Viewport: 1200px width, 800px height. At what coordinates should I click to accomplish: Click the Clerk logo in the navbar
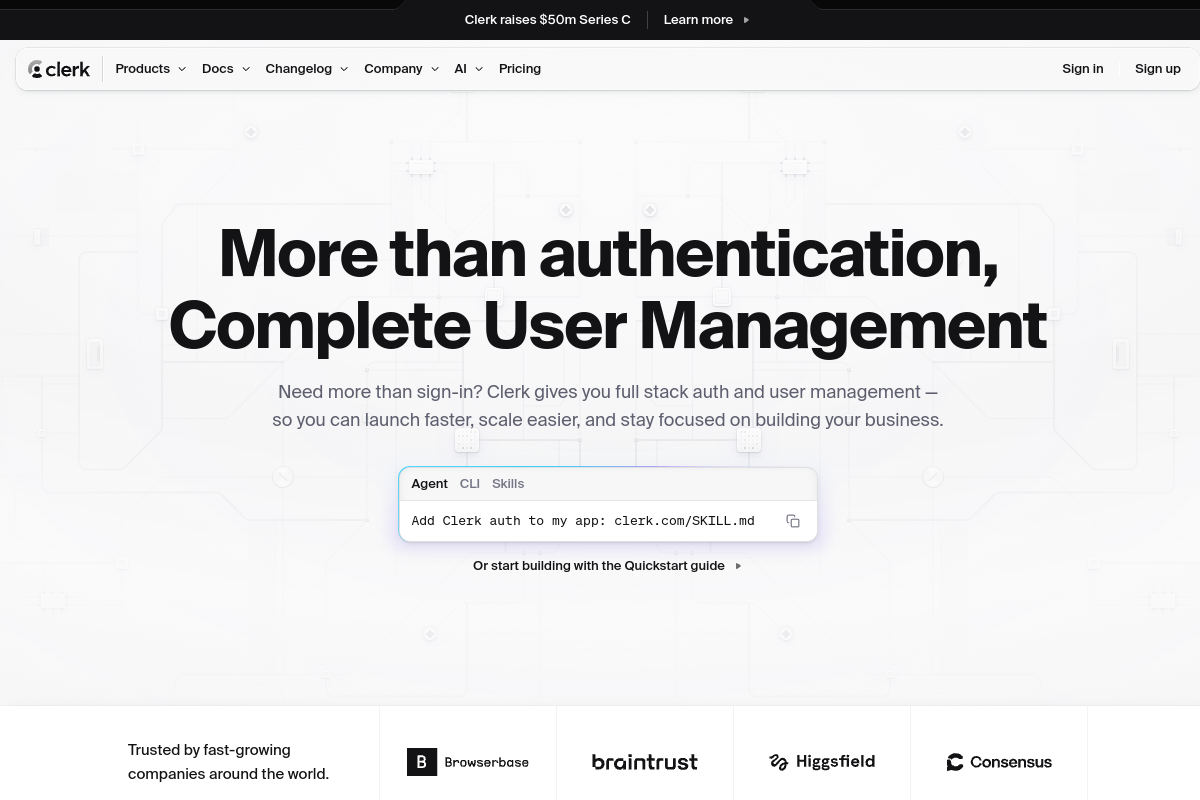pos(59,69)
